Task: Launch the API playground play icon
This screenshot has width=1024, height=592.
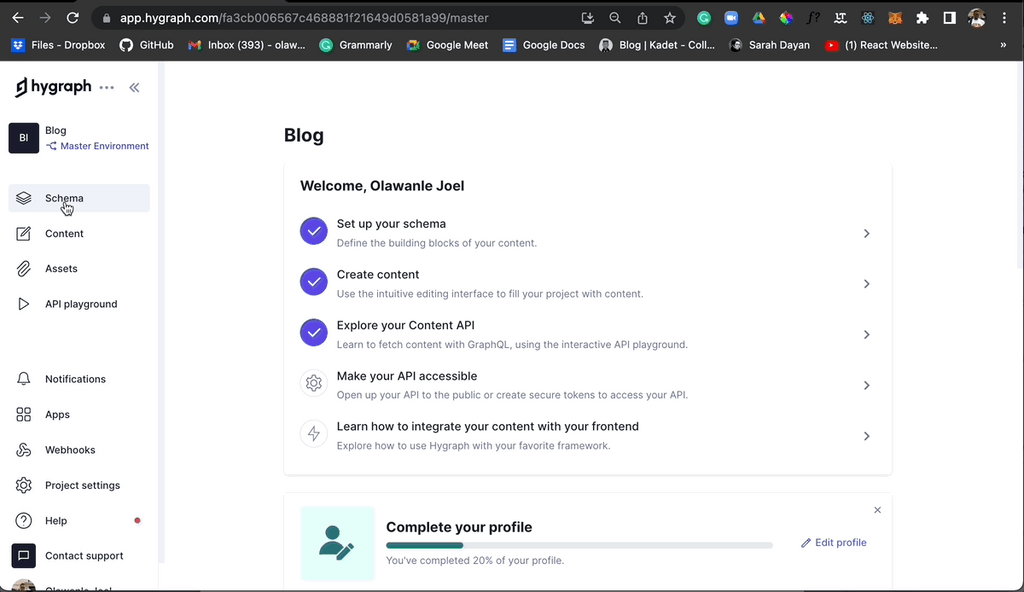Action: (x=24, y=304)
